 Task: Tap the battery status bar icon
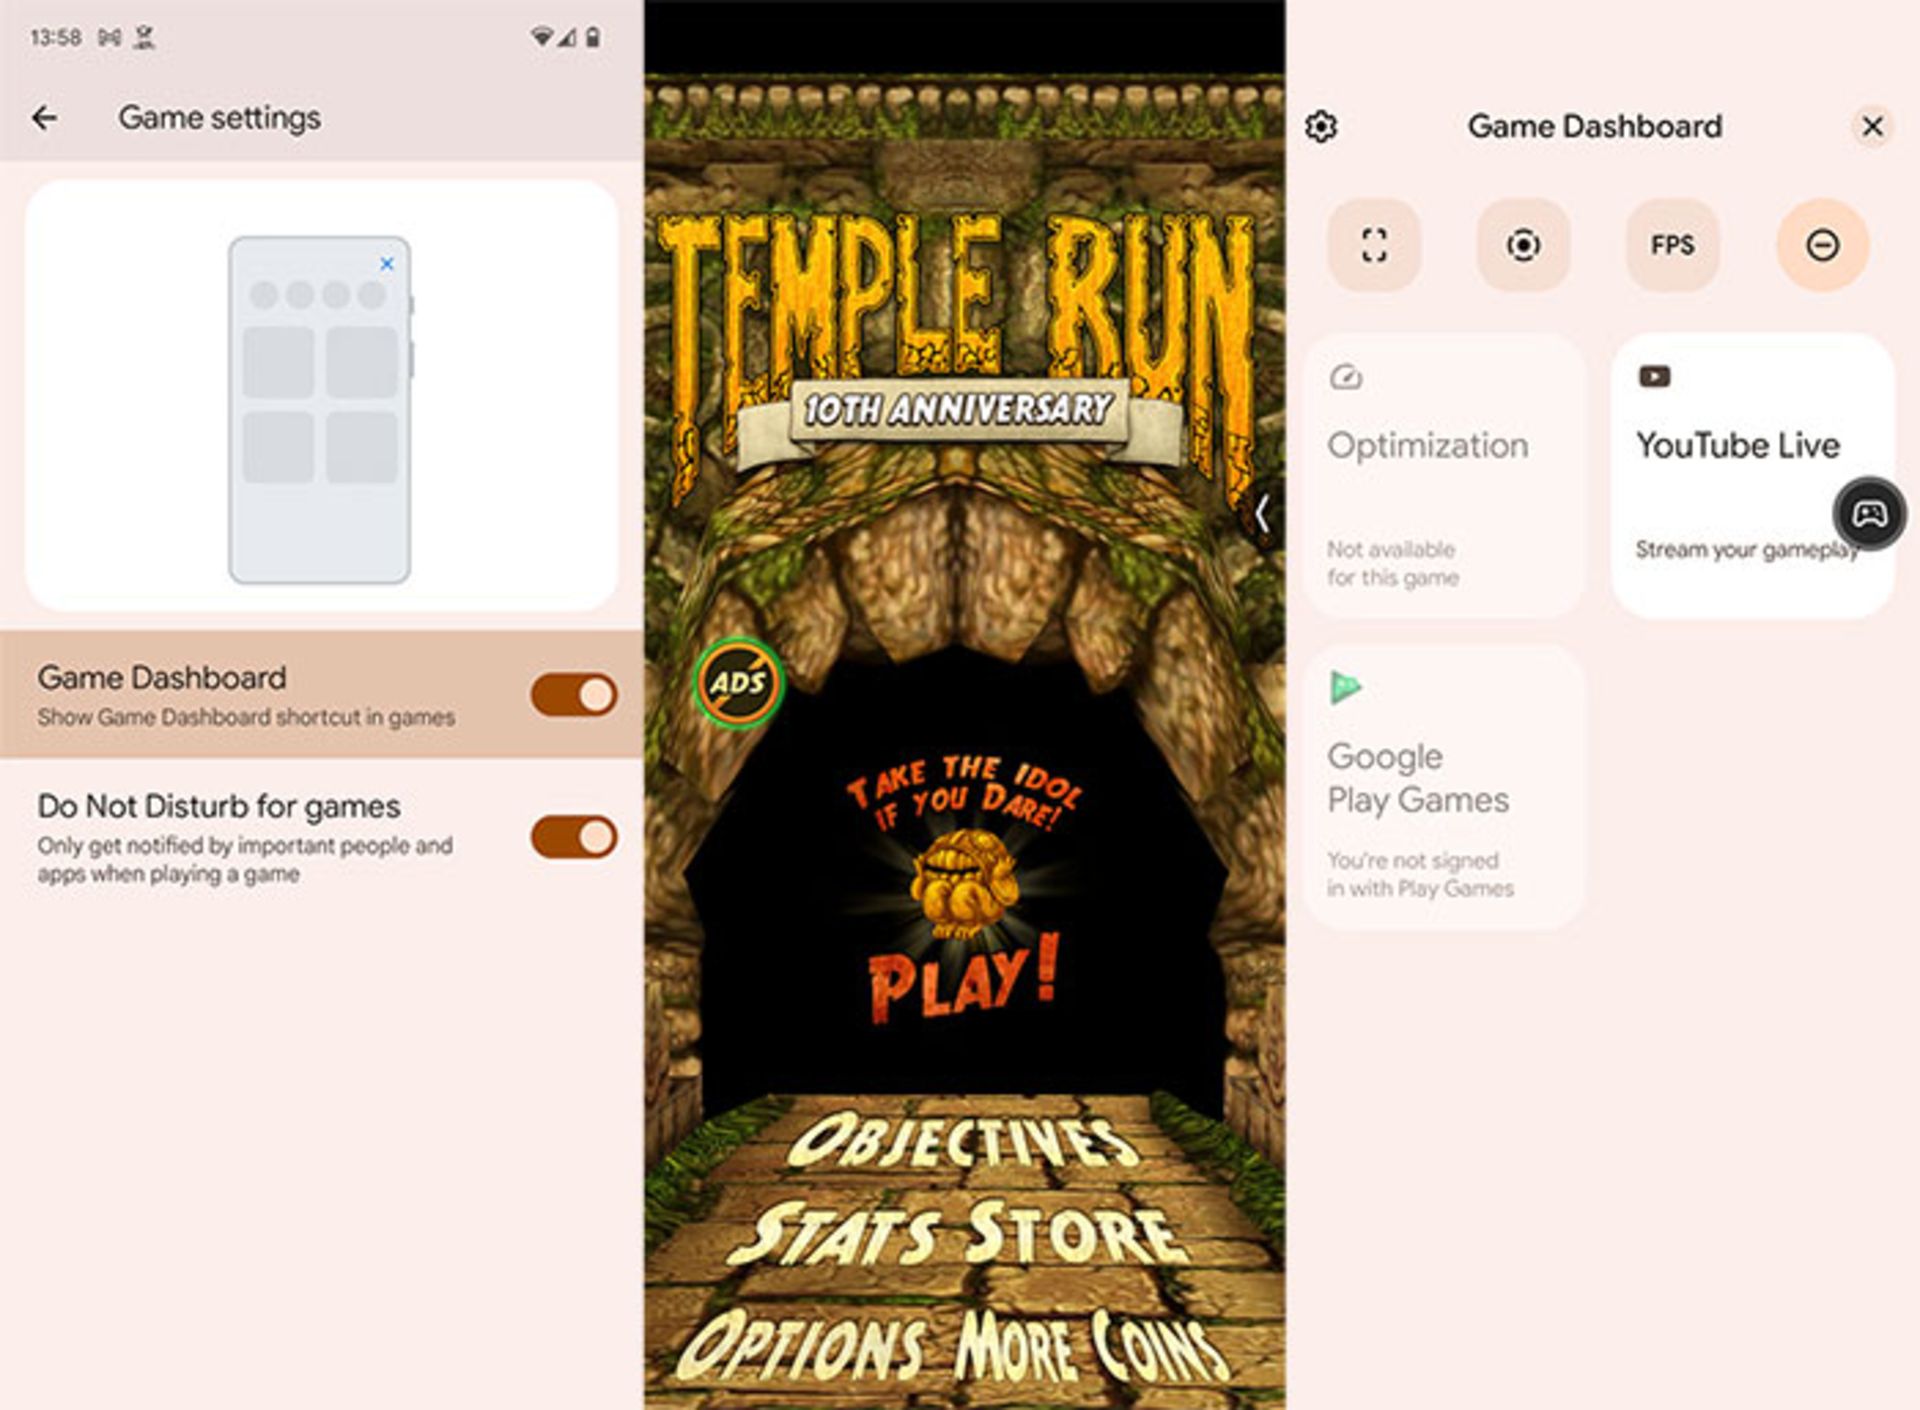tap(593, 38)
